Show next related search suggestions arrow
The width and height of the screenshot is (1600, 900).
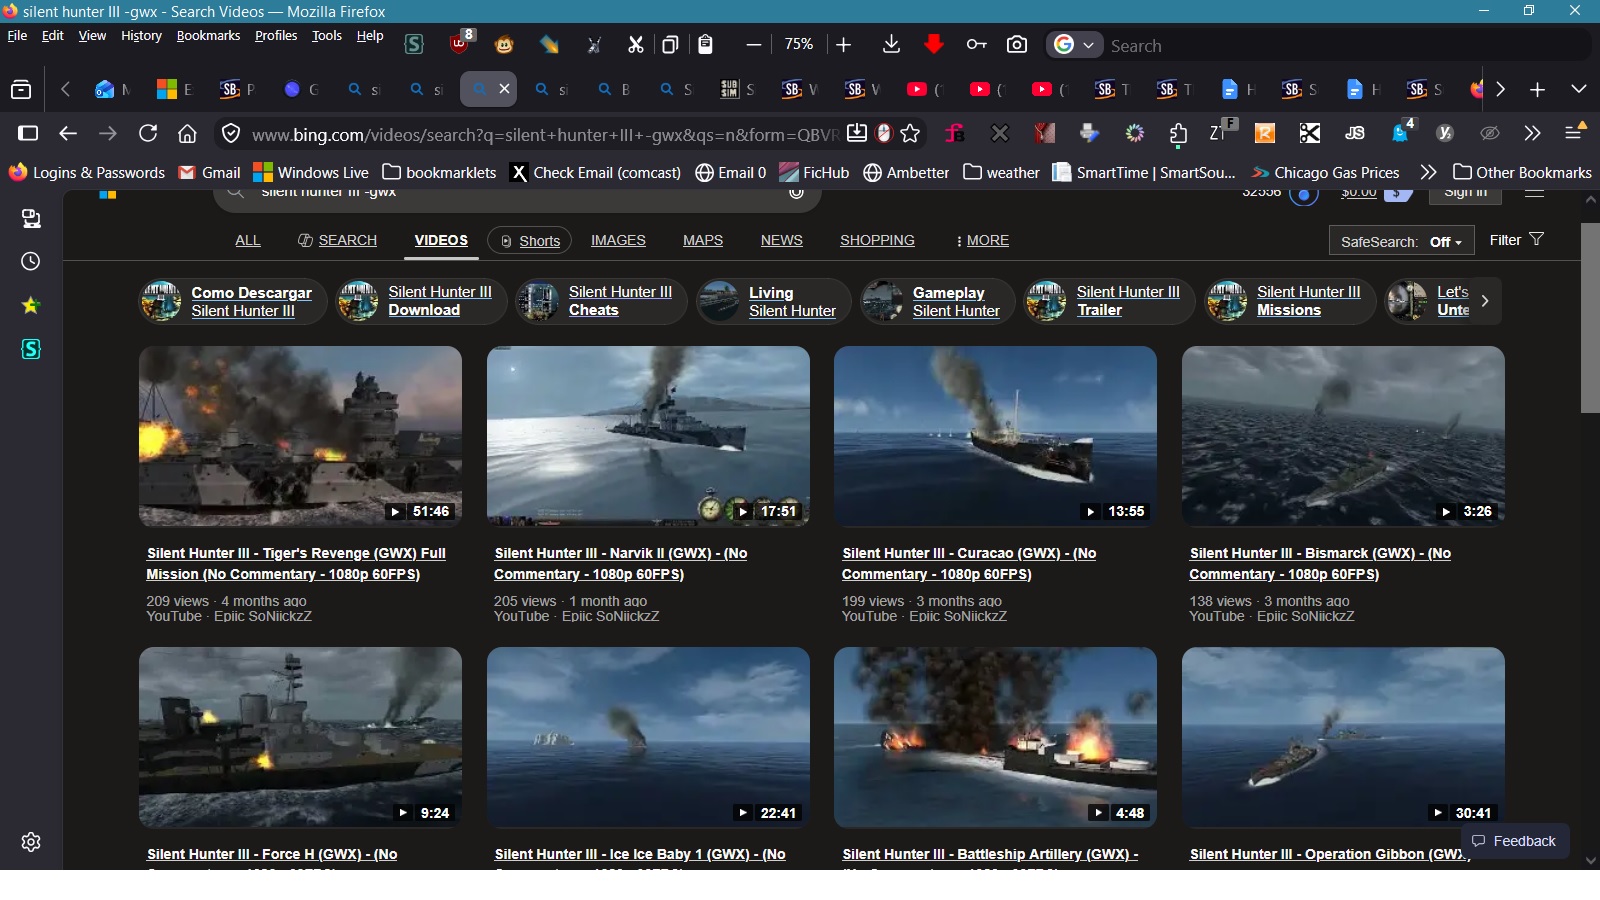(1485, 300)
